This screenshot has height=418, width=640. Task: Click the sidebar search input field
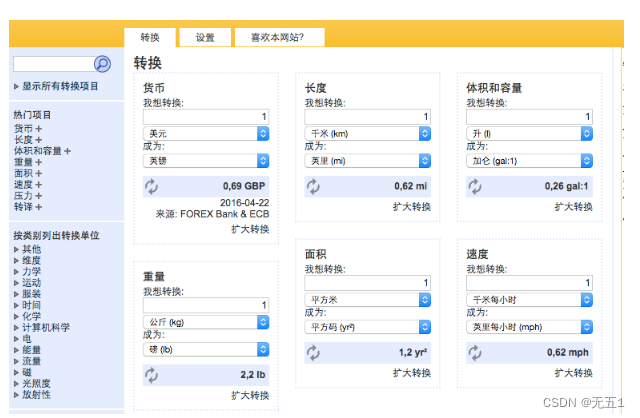click(54, 64)
